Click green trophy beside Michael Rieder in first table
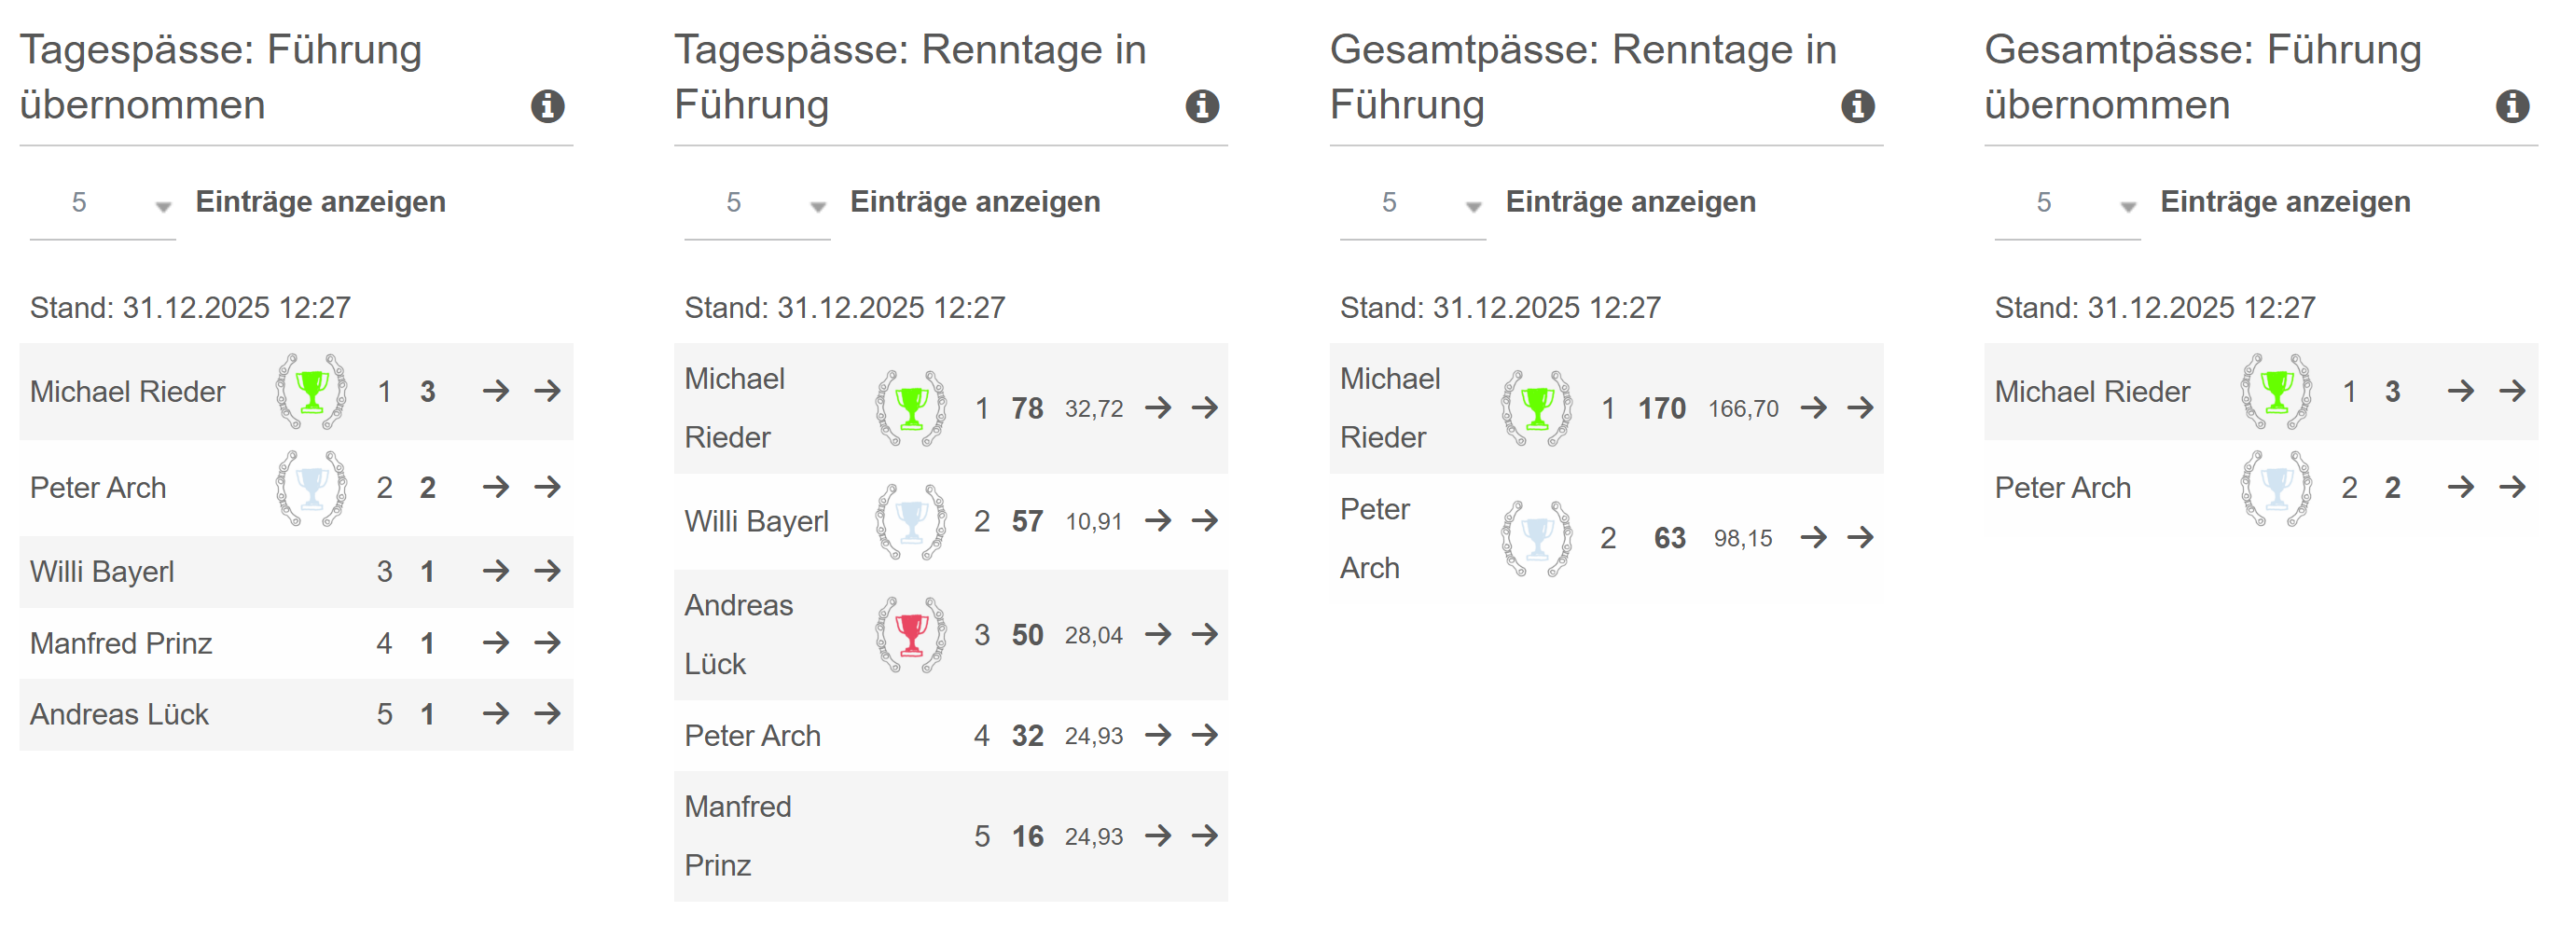2560x925 pixels. (311, 390)
